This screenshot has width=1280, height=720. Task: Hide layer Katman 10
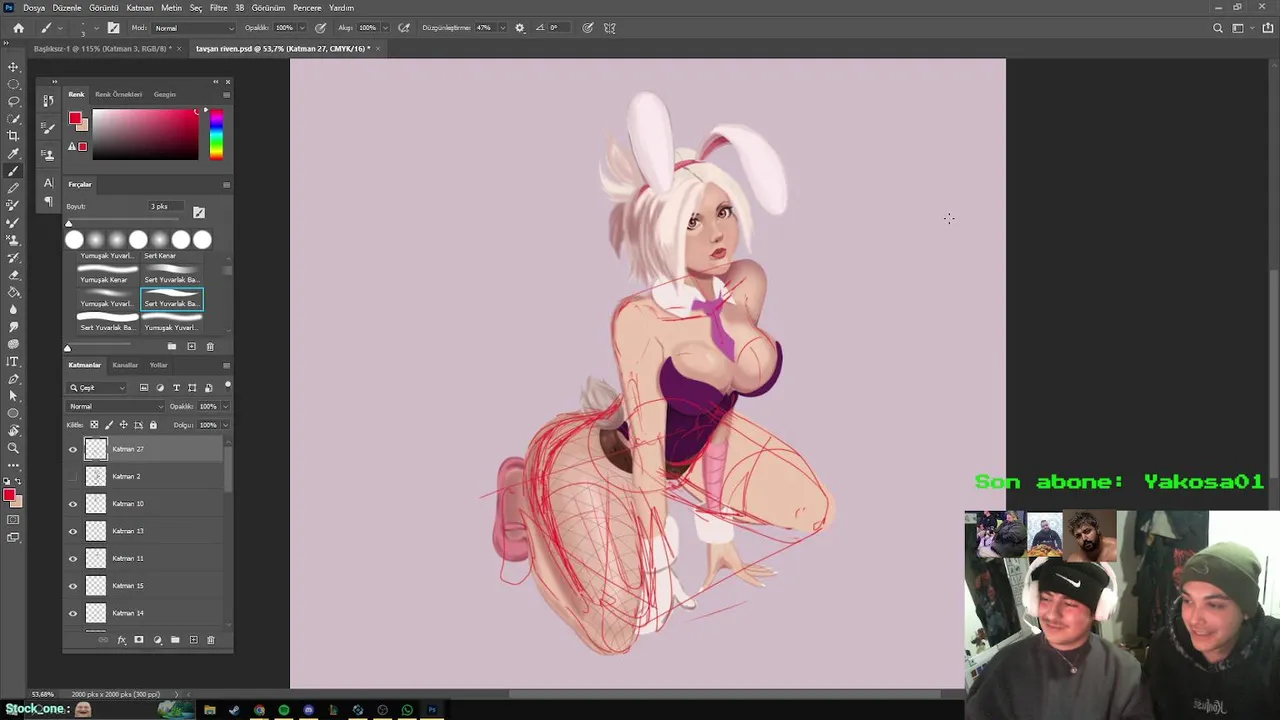(x=72, y=504)
